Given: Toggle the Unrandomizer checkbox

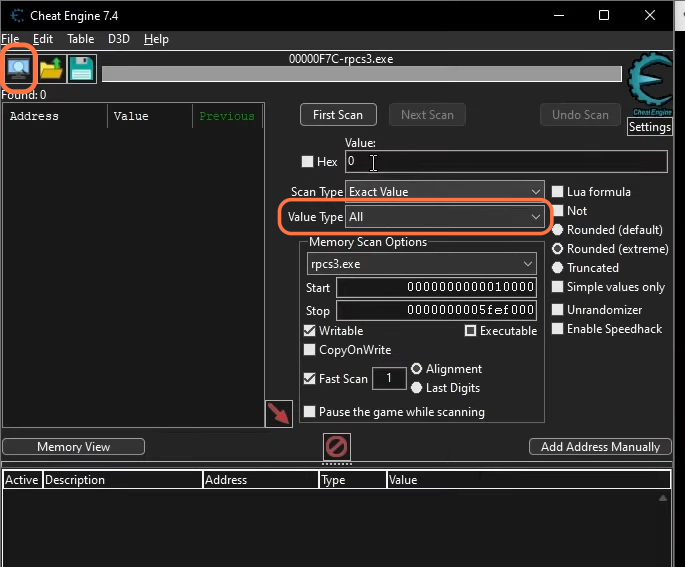Looking at the screenshot, I should tap(557, 309).
